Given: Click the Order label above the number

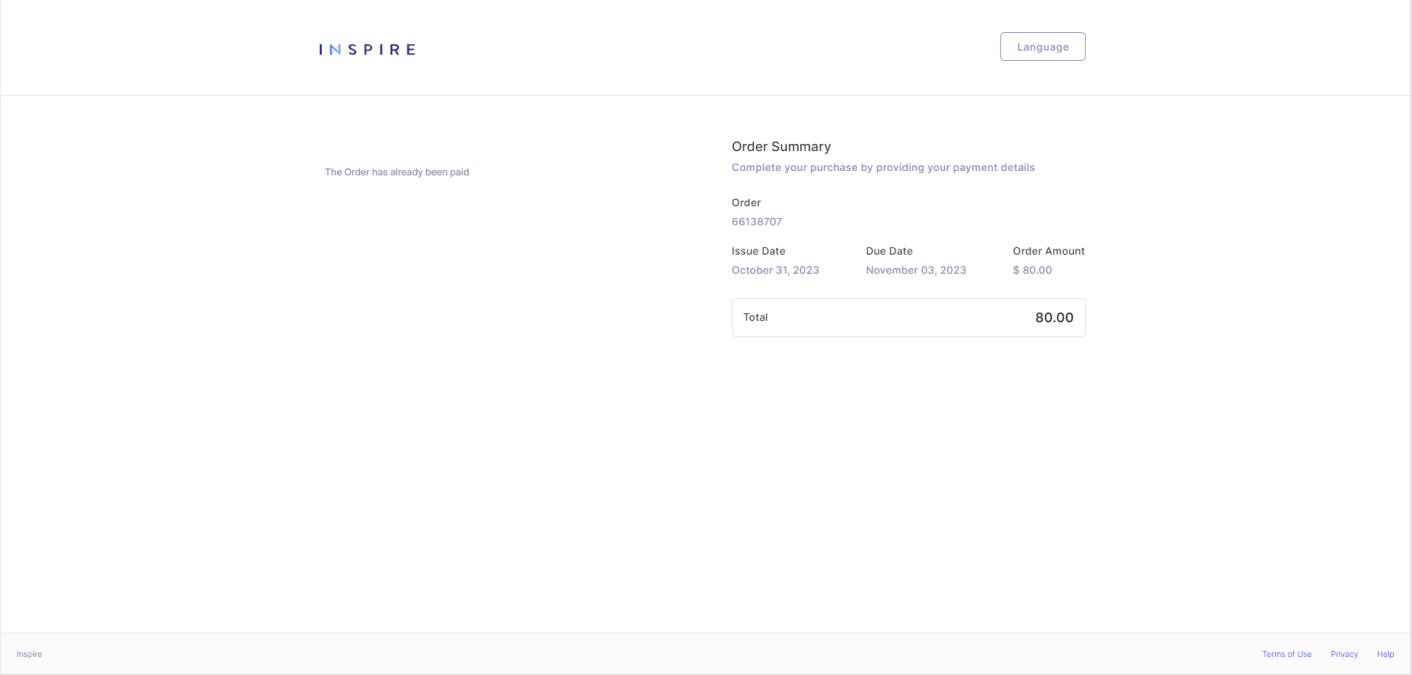Looking at the screenshot, I should pos(746,203).
